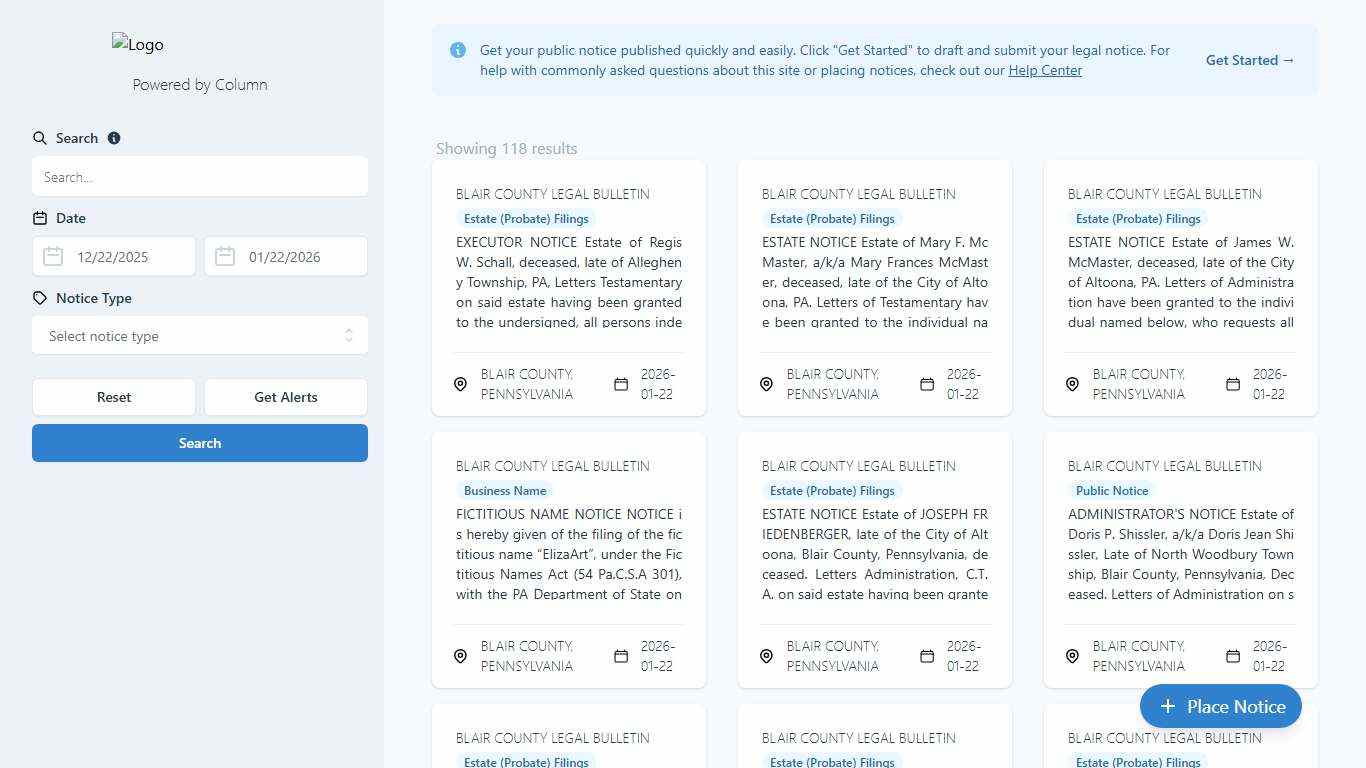
Task: Focus the Search text input field
Action: point(200,177)
